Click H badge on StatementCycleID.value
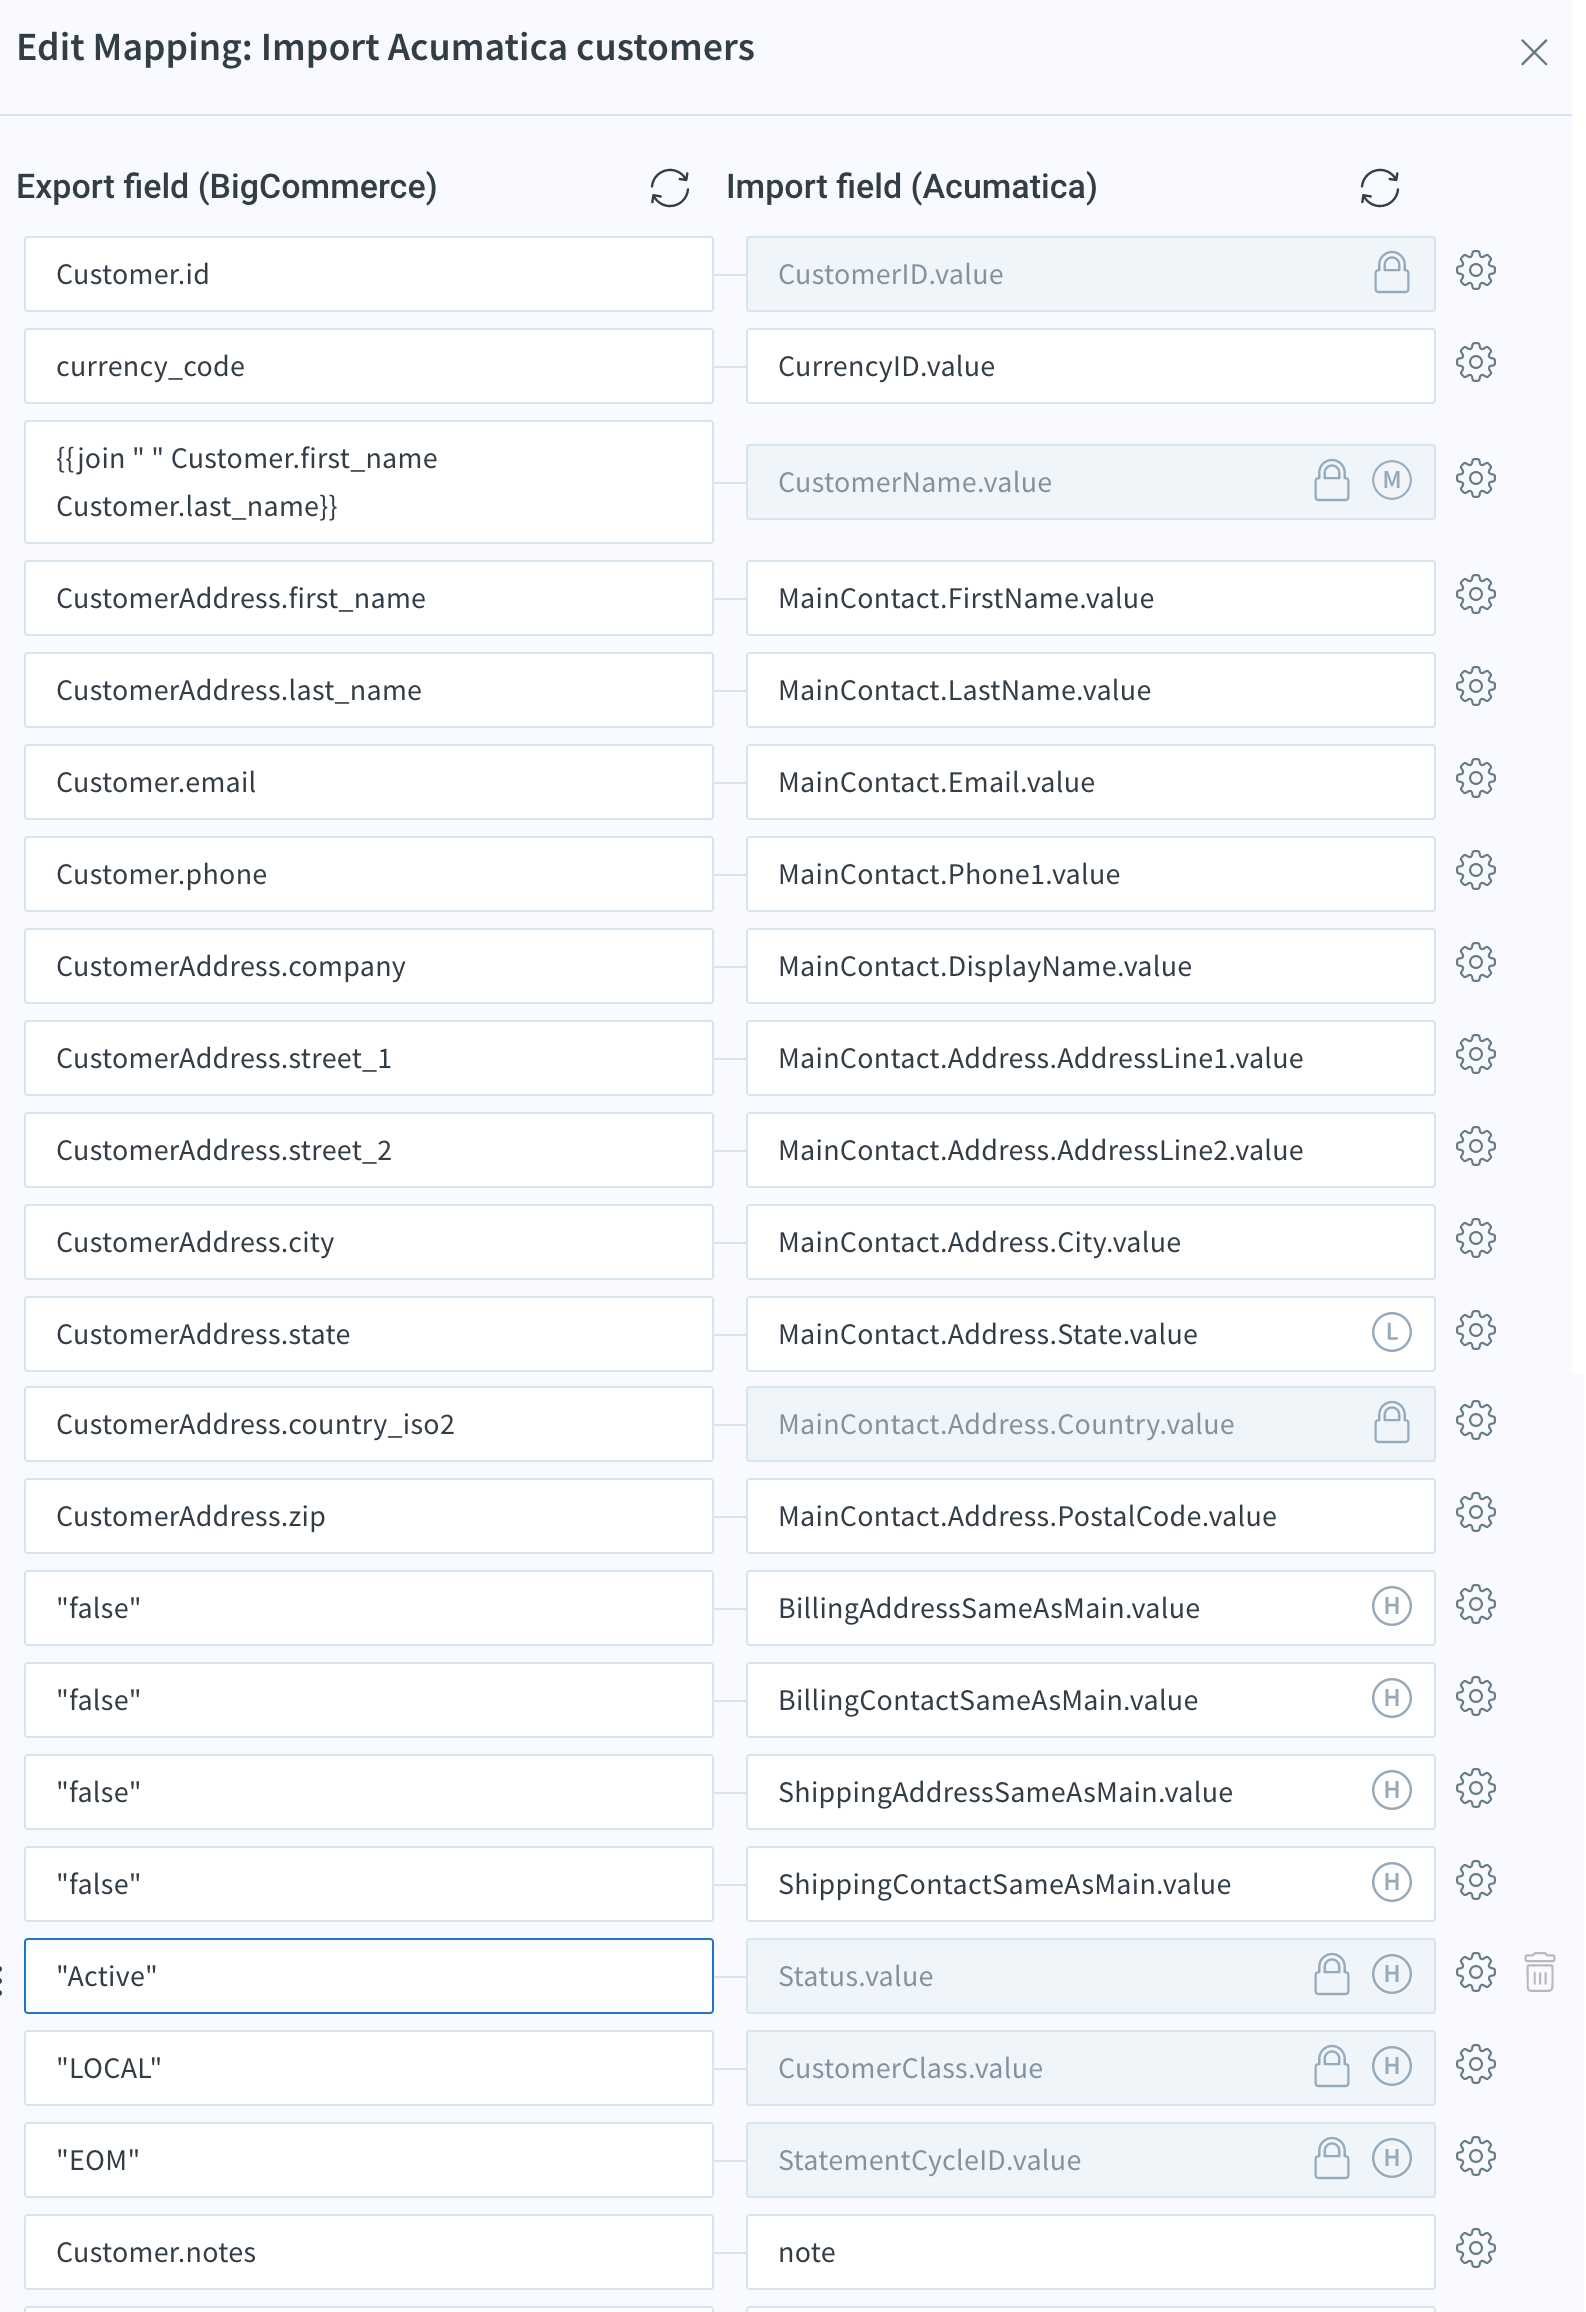This screenshot has height=2312, width=1586. 1391,2159
